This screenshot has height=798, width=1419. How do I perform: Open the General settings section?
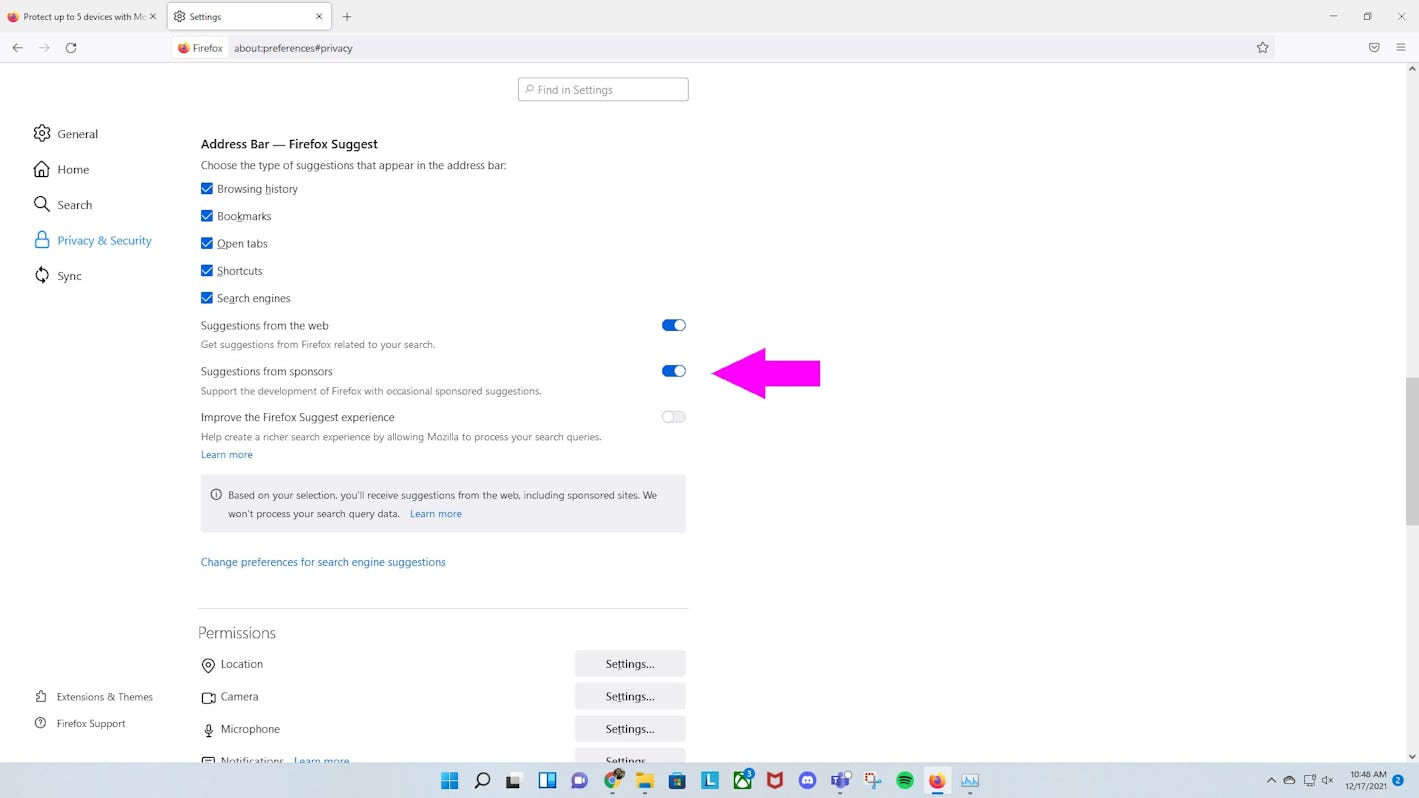[x=77, y=133]
